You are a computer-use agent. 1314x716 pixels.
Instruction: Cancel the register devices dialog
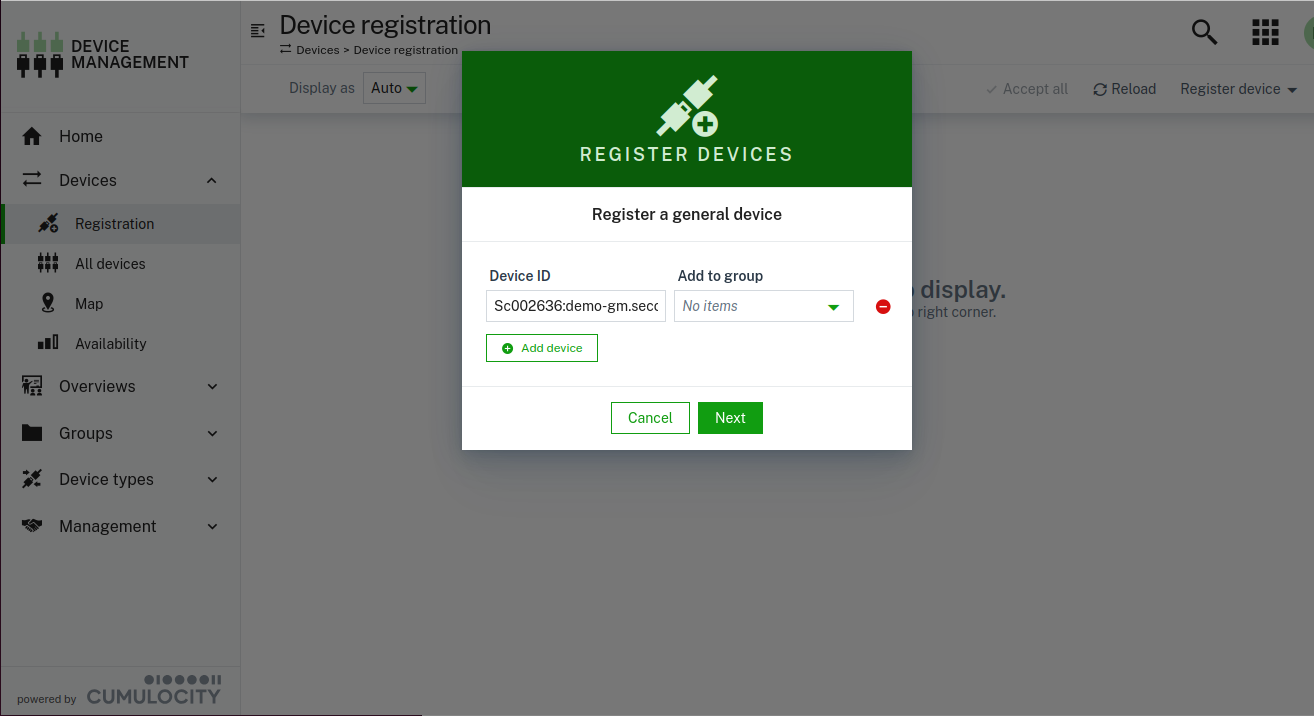(x=650, y=418)
